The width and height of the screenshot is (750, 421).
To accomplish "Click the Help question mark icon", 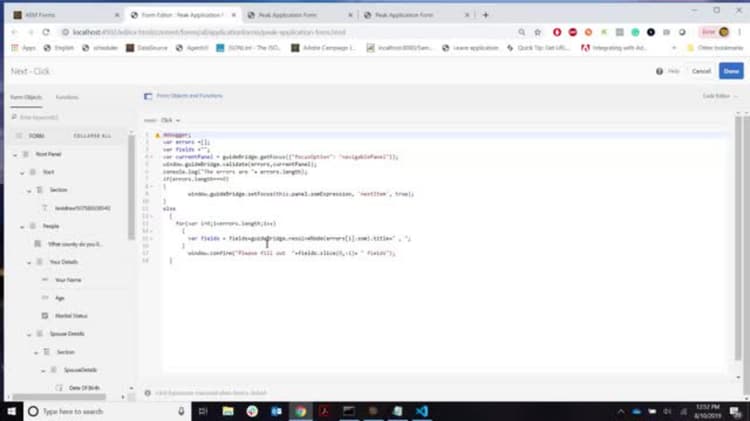I will (659, 71).
